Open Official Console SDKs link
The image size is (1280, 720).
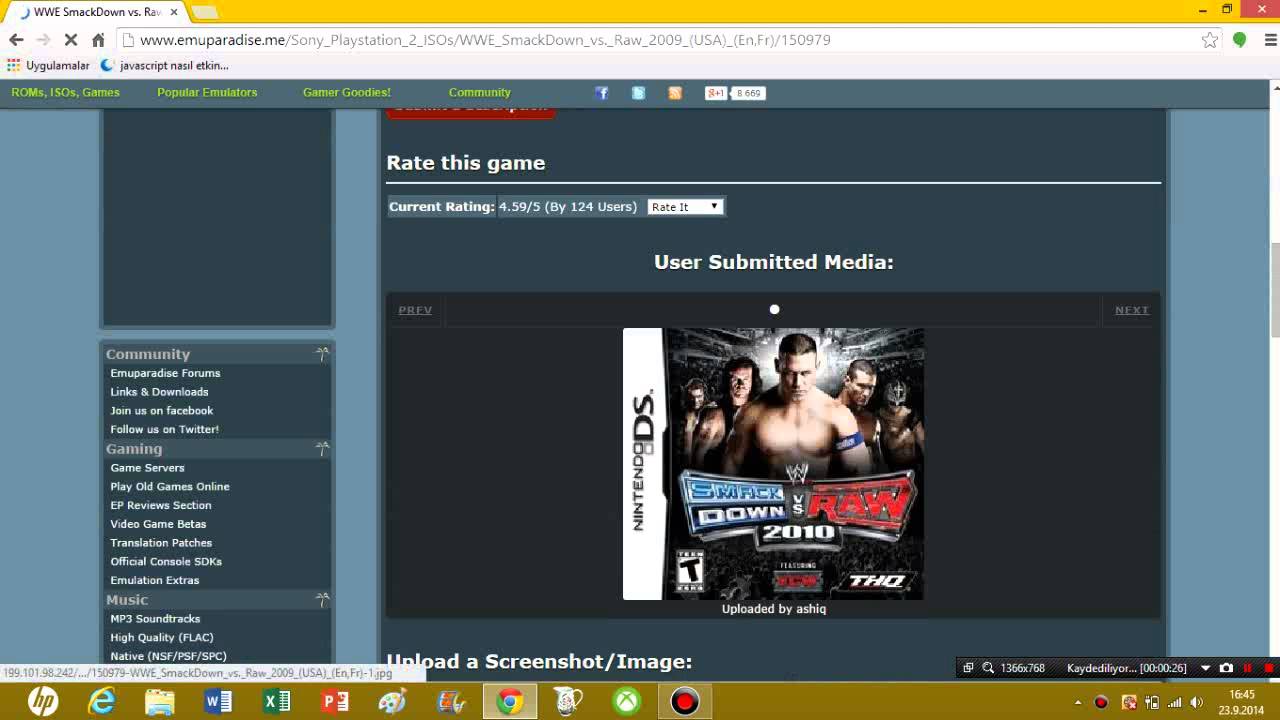pos(166,561)
